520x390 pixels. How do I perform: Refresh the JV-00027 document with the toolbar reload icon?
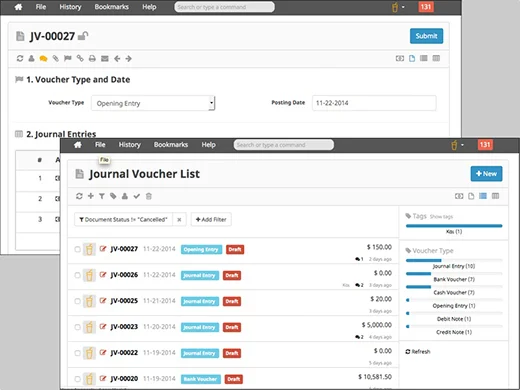click(20, 59)
